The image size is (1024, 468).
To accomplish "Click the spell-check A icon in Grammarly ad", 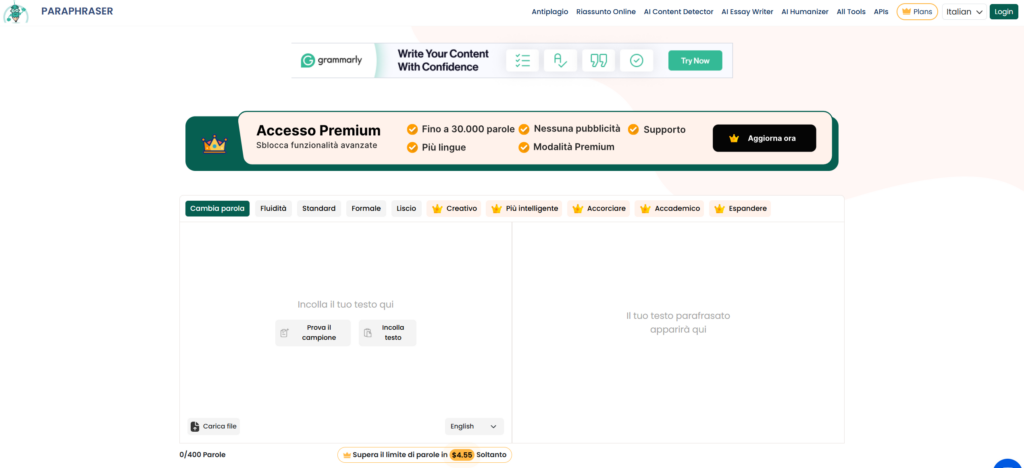I will 560,61.
